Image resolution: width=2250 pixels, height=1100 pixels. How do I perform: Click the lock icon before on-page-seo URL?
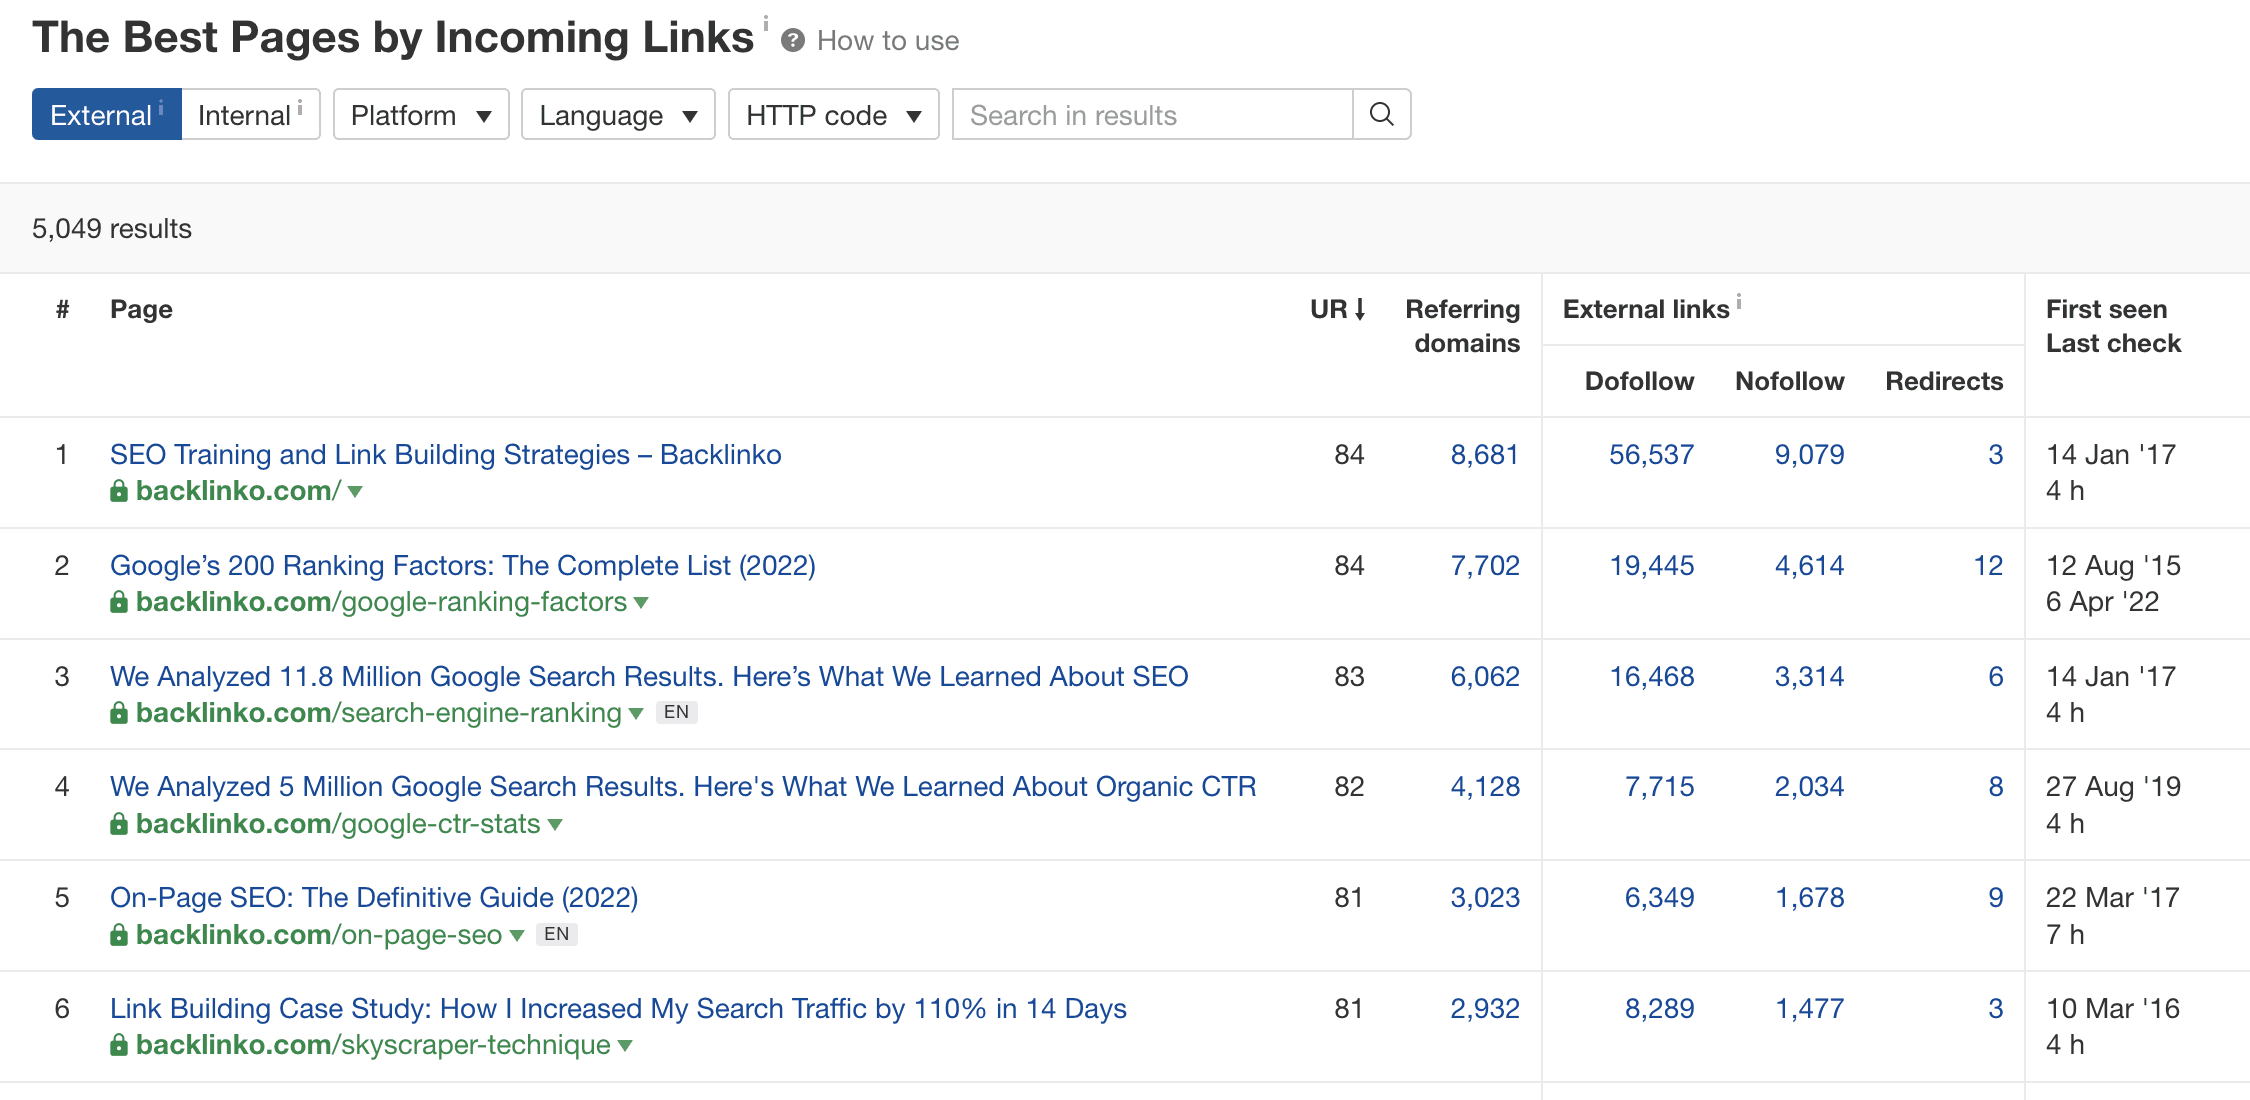point(119,935)
